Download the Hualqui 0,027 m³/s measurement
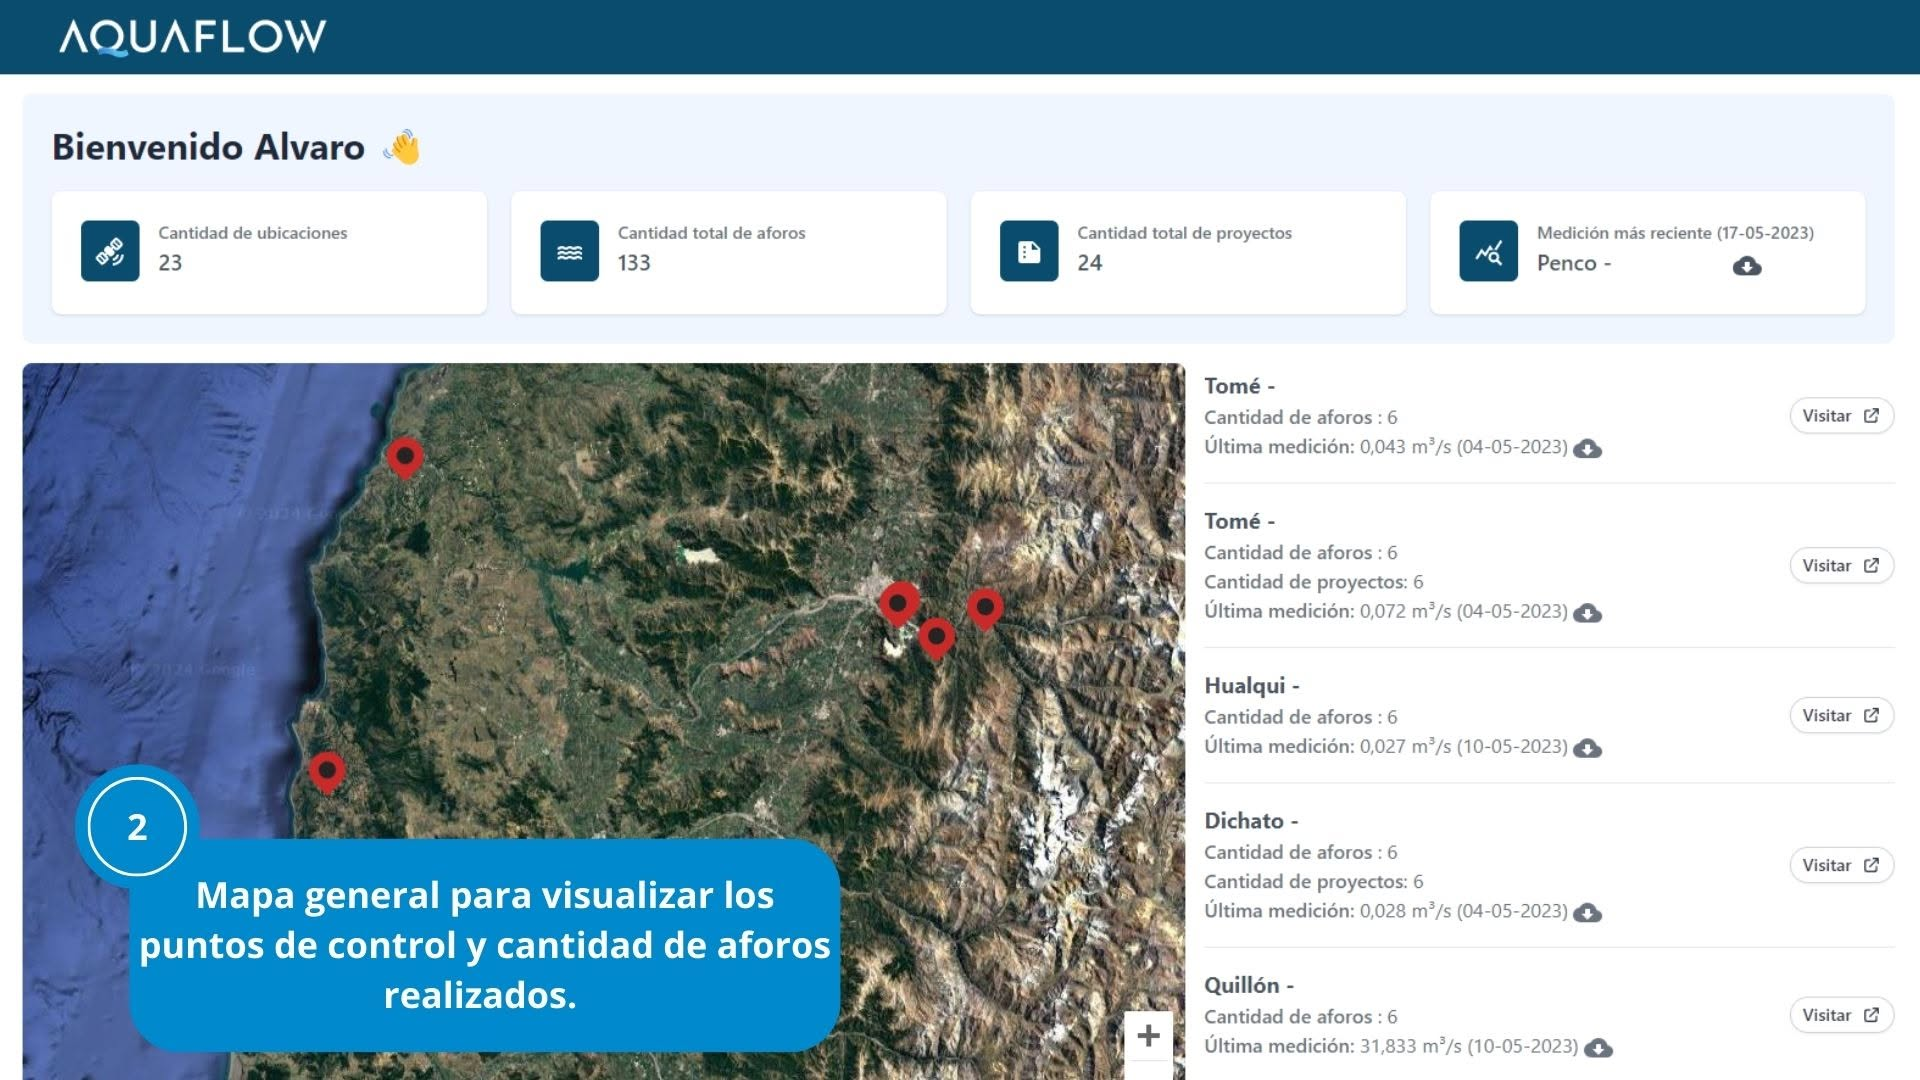The height and width of the screenshot is (1080, 1920). pyautogui.click(x=1587, y=748)
